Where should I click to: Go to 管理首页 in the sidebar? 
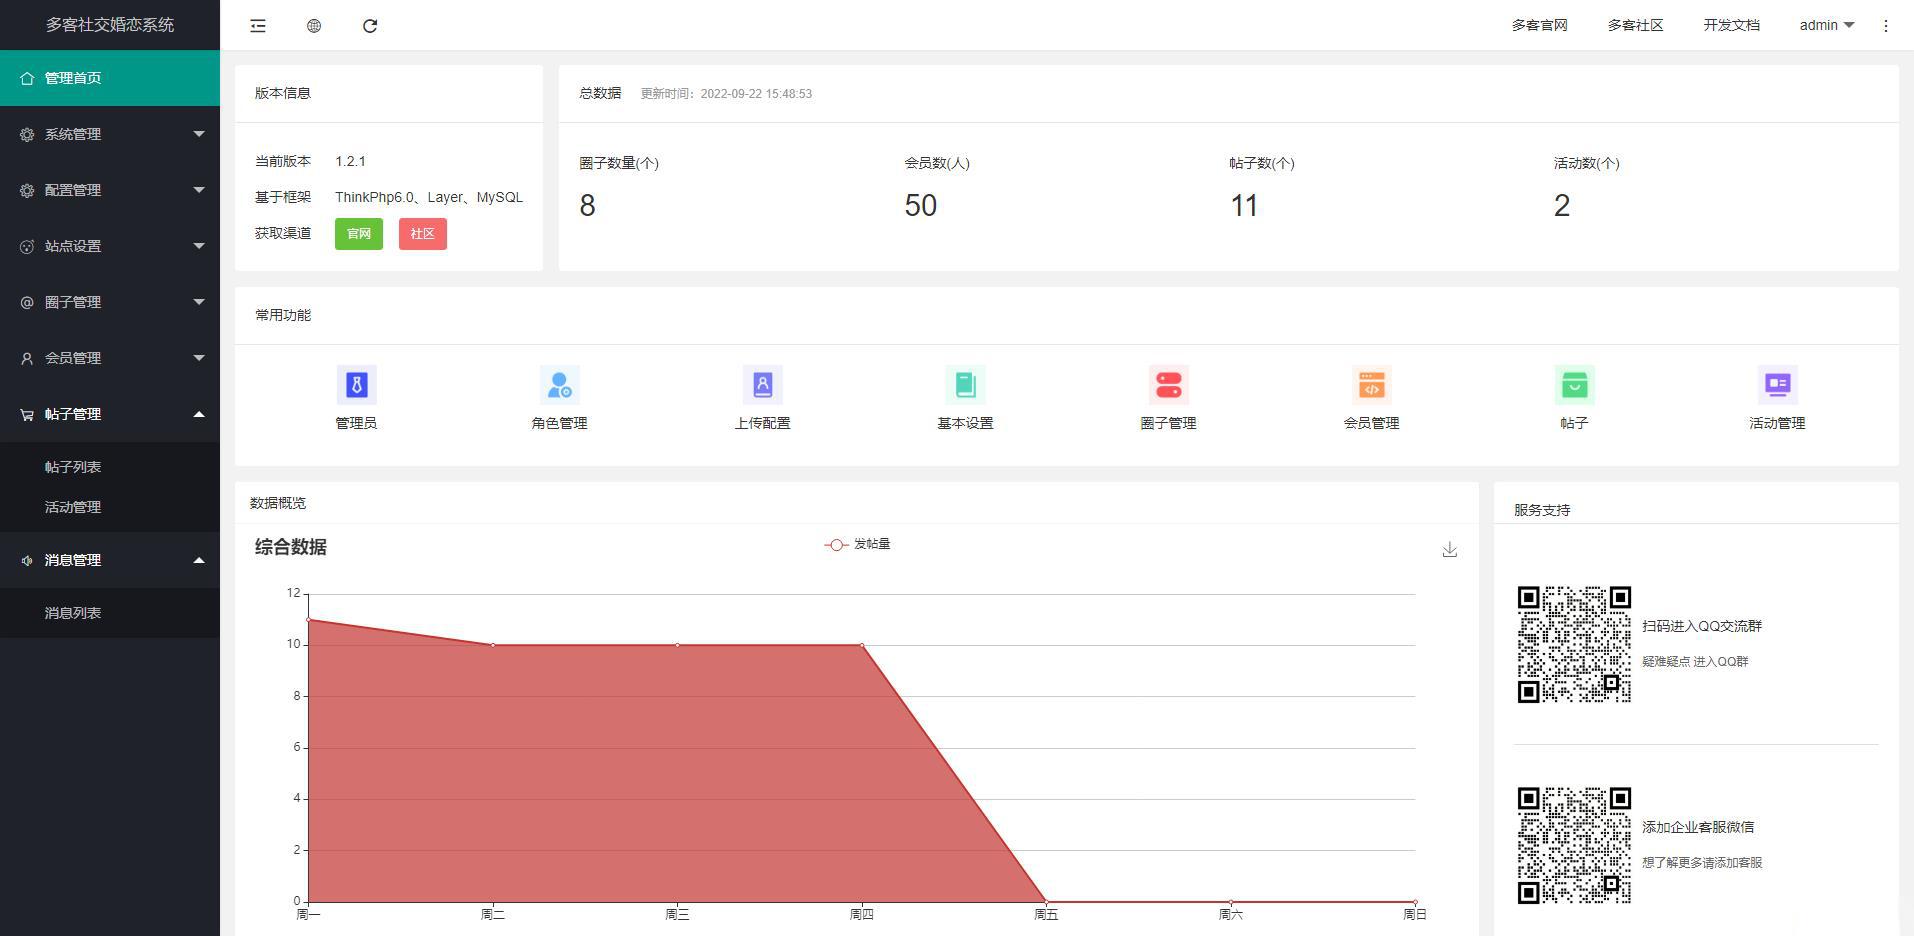[x=110, y=78]
